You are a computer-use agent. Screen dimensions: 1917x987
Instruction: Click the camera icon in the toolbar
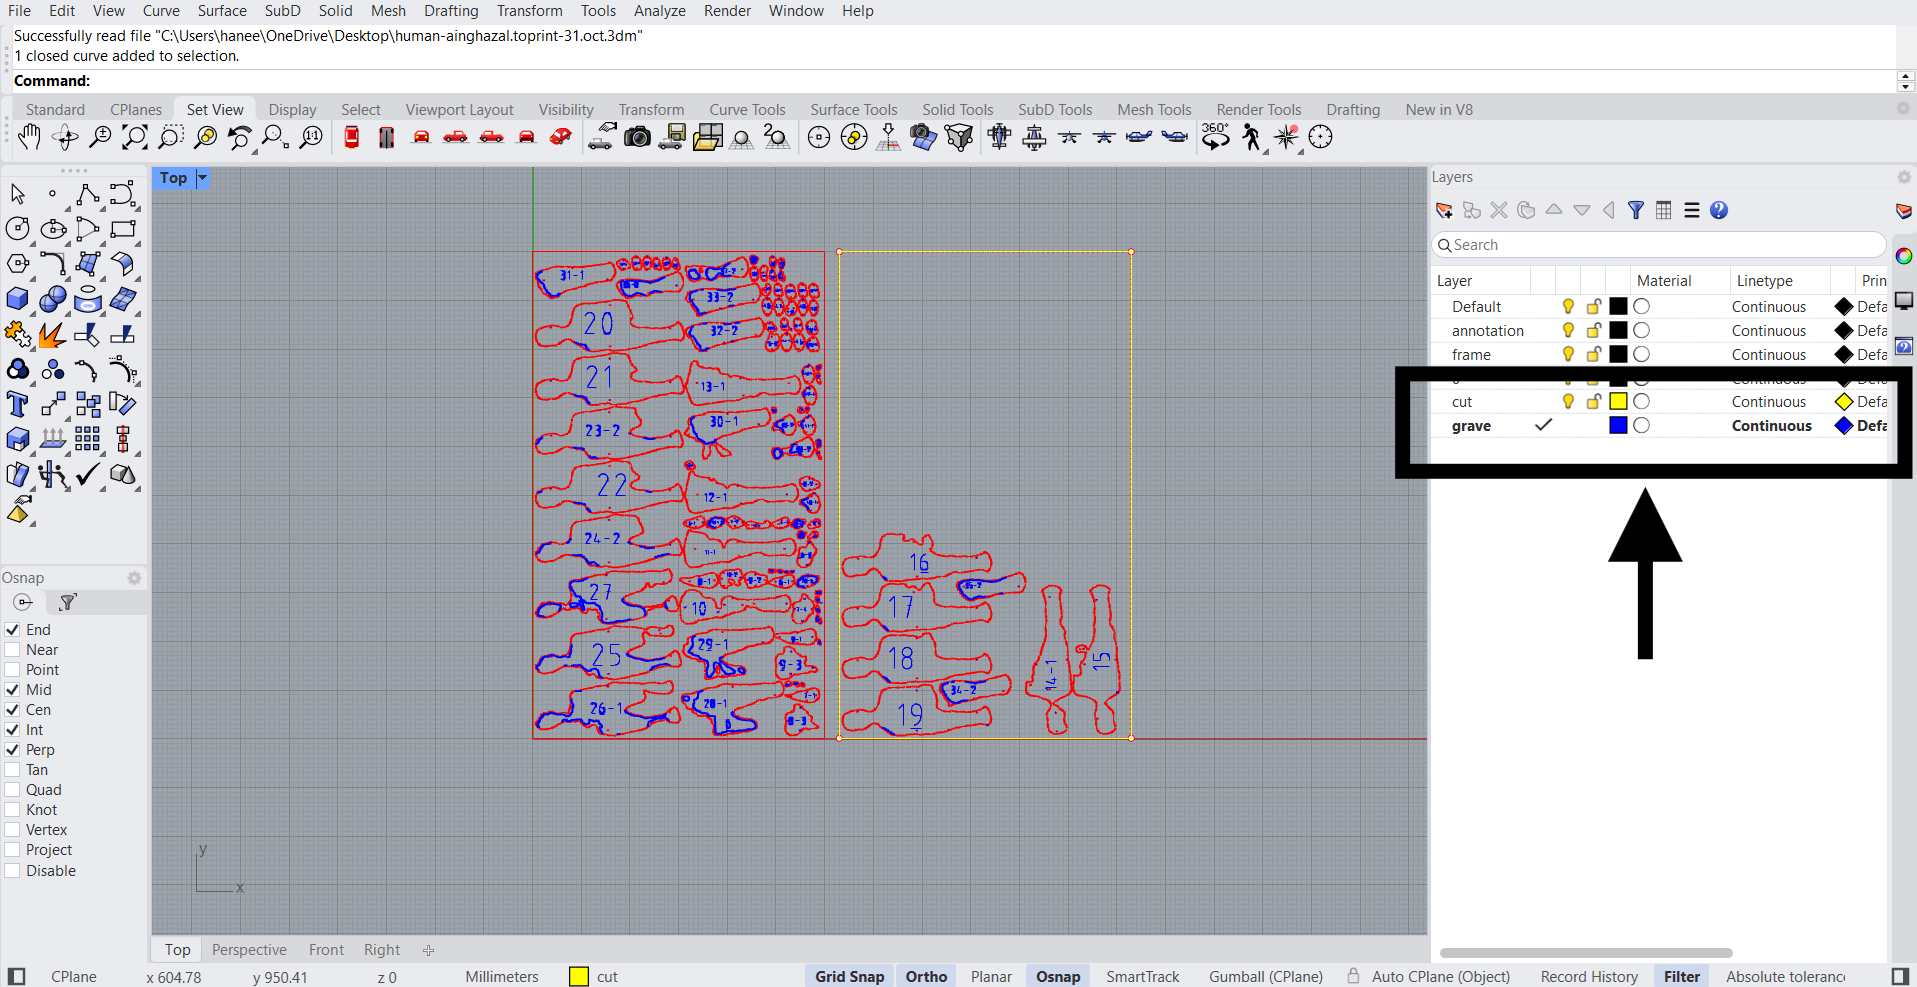coord(637,137)
